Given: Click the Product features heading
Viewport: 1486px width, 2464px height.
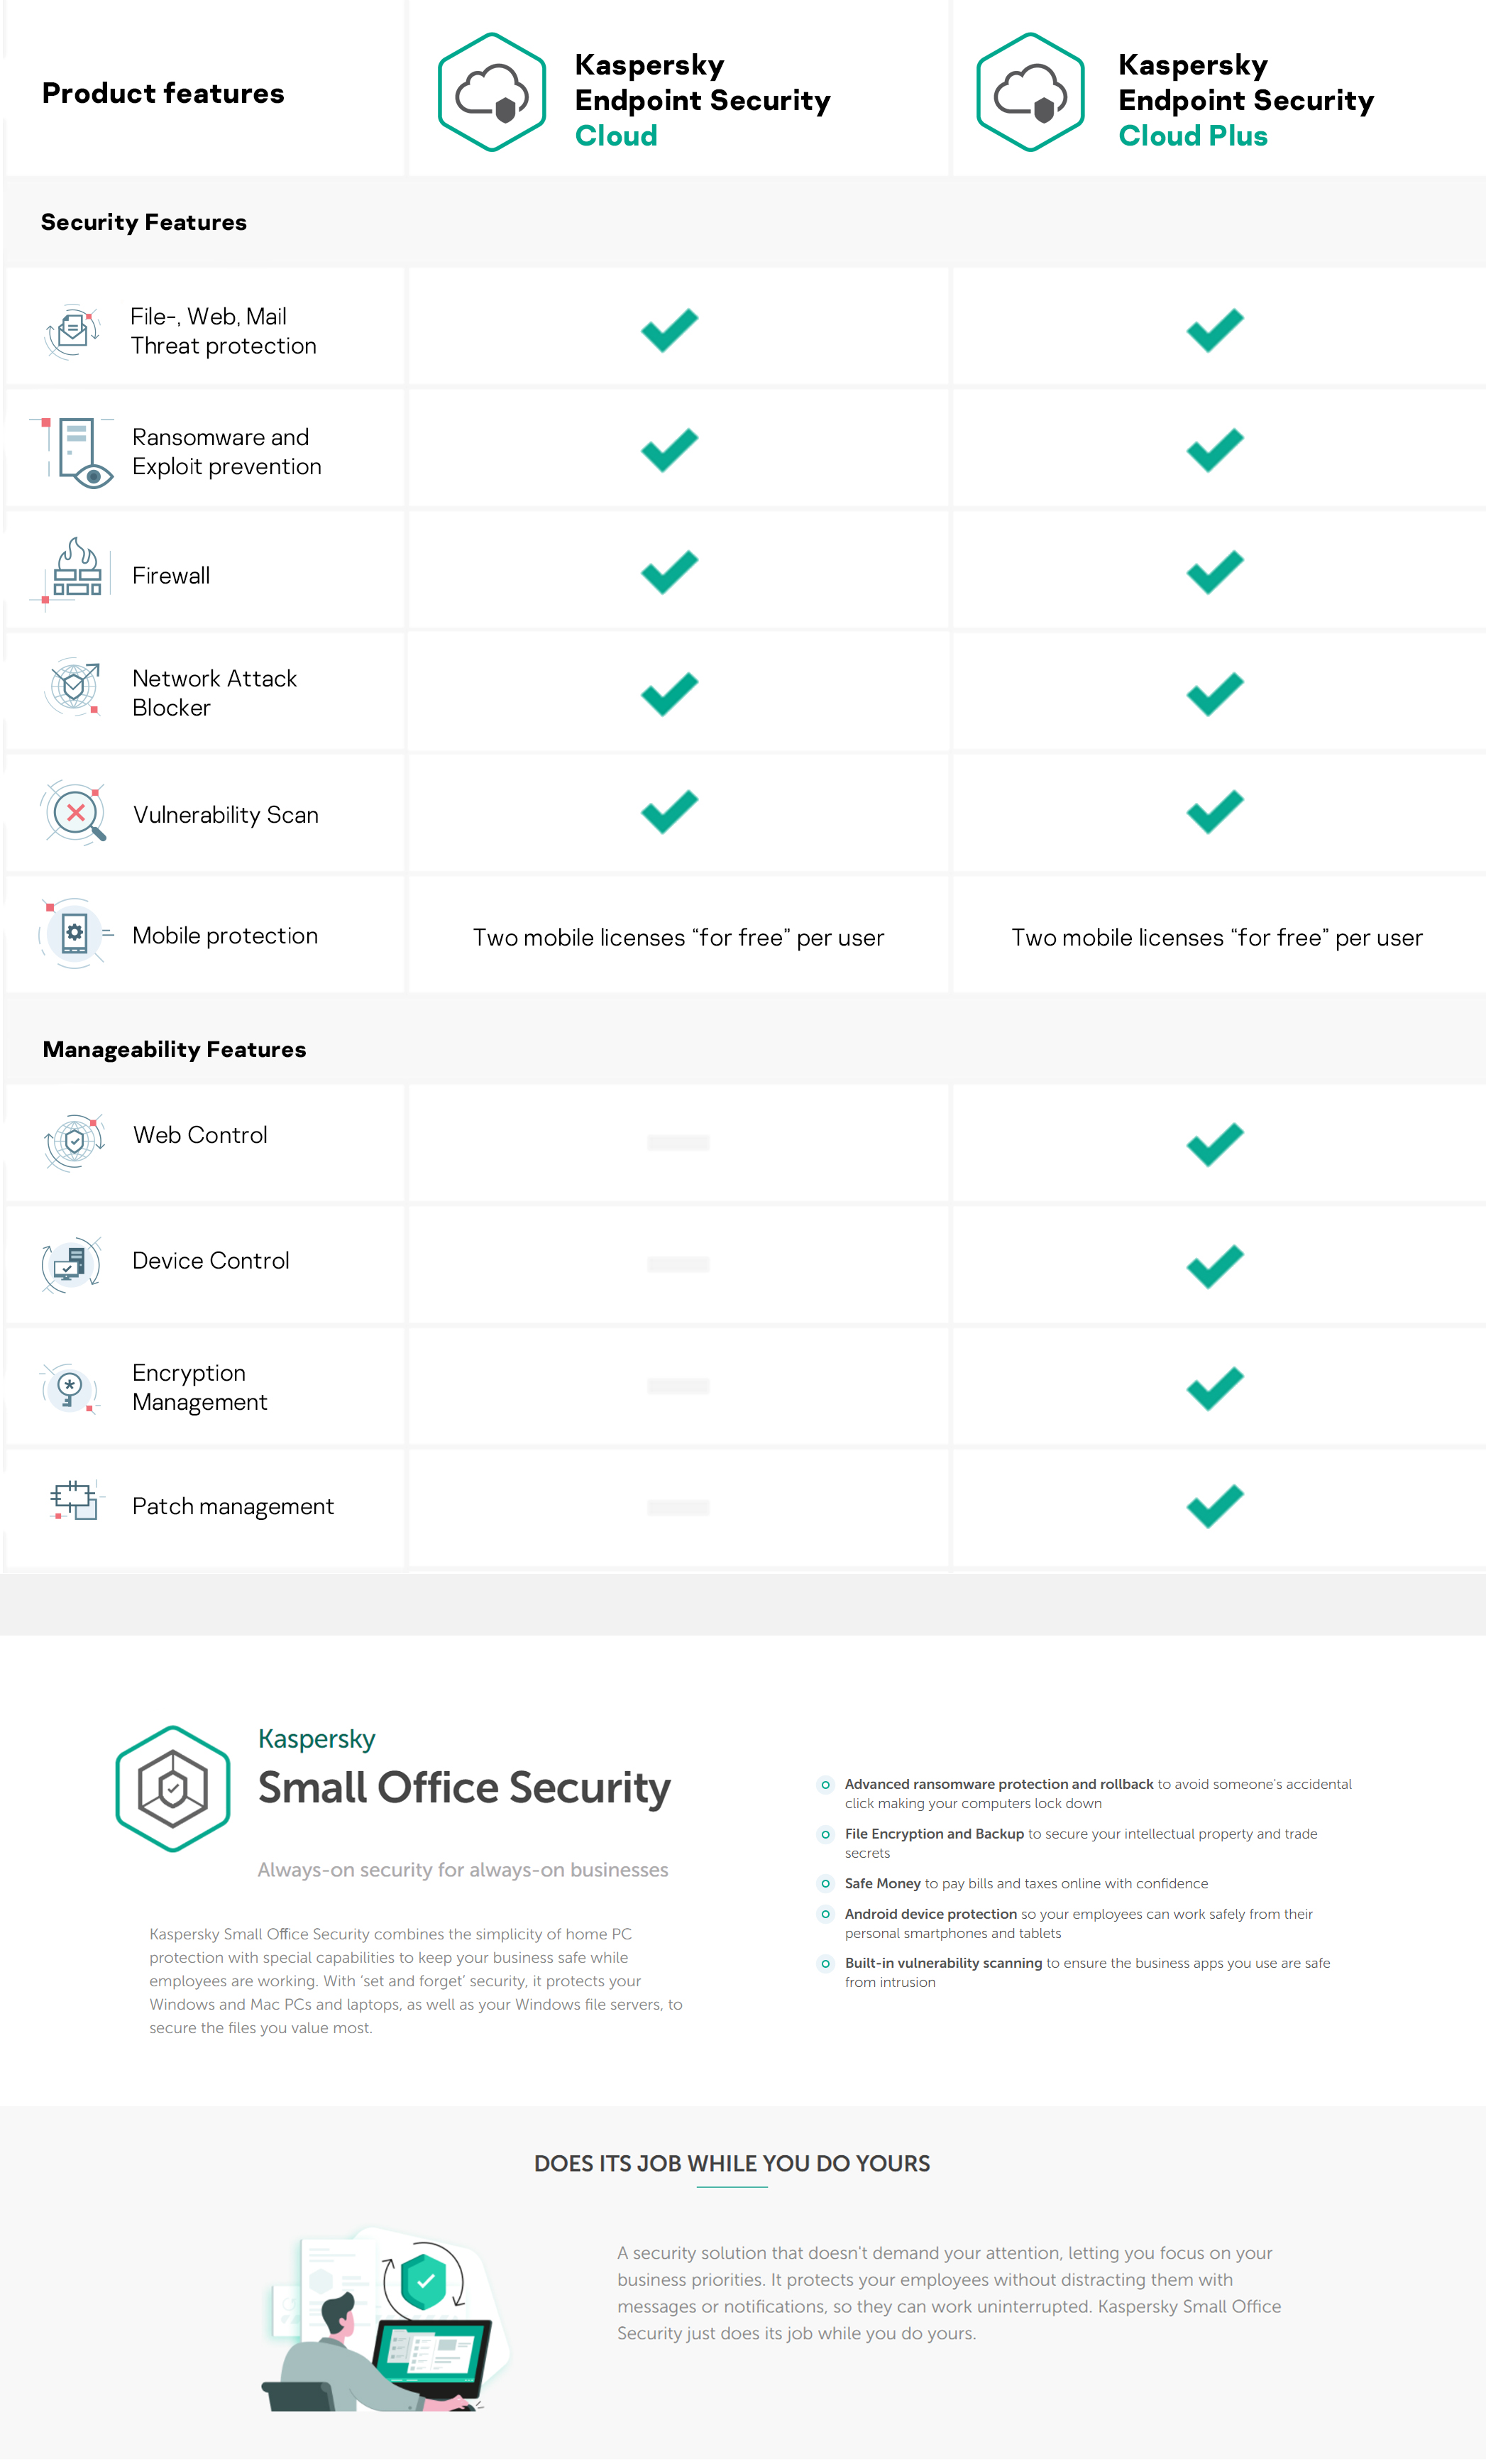Looking at the screenshot, I should 163,93.
